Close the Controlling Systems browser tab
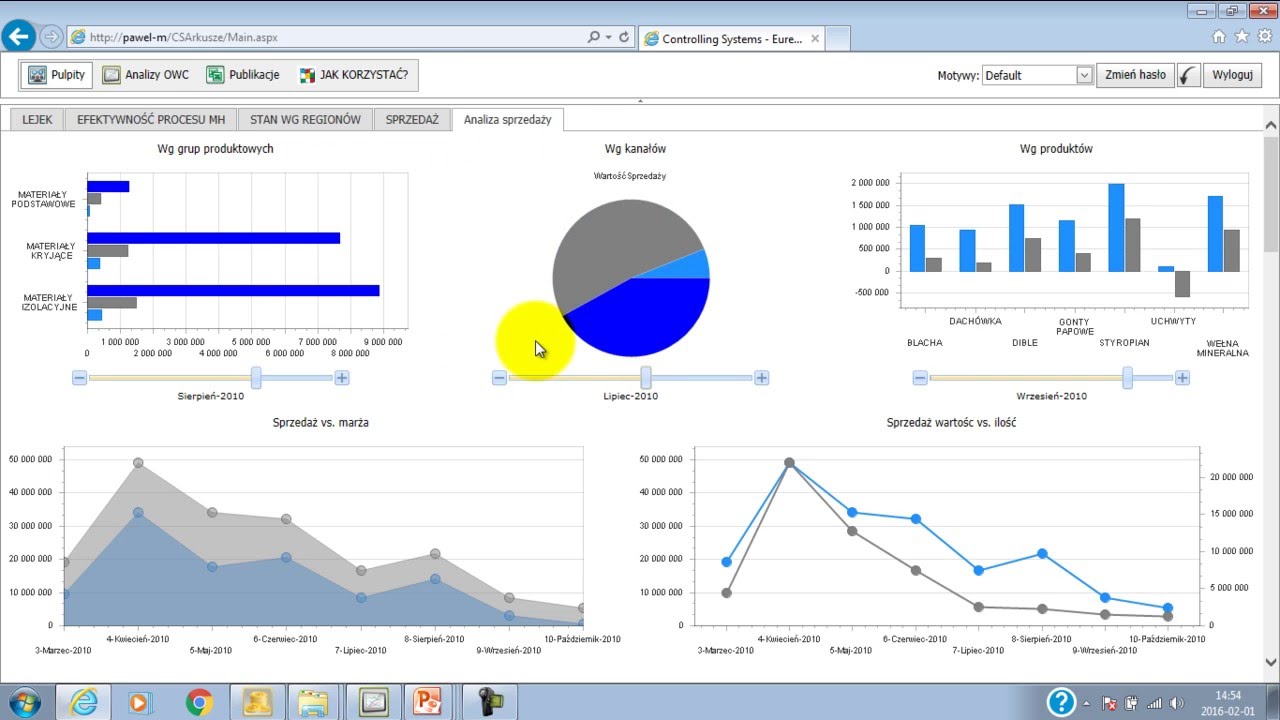1280x720 pixels. pos(815,39)
